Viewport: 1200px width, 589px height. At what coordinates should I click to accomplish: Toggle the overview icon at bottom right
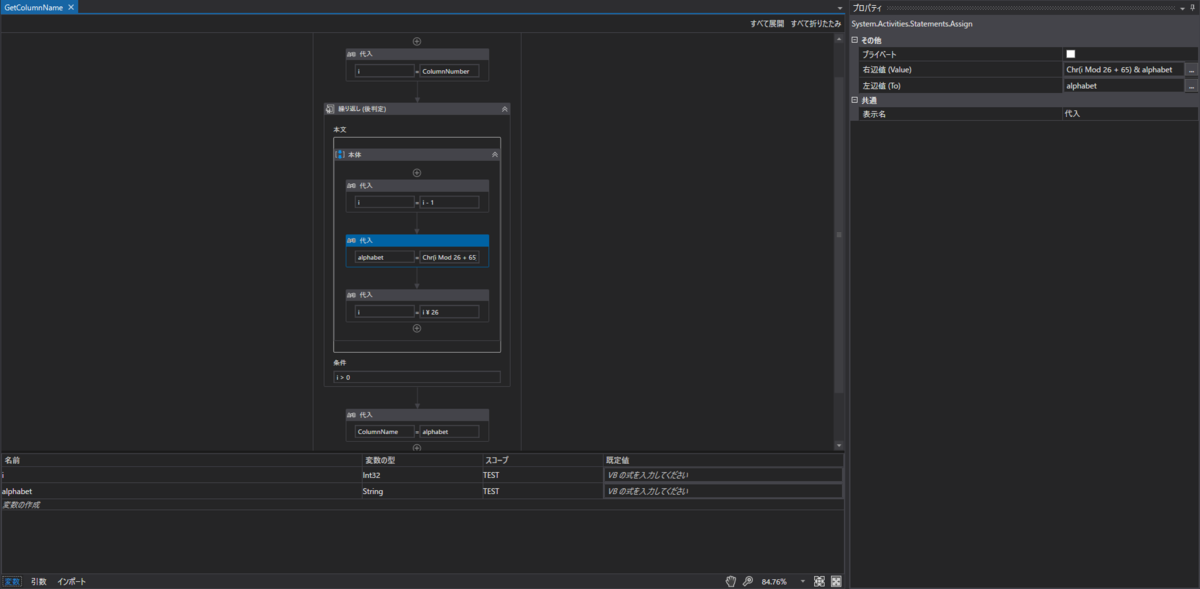(x=836, y=581)
